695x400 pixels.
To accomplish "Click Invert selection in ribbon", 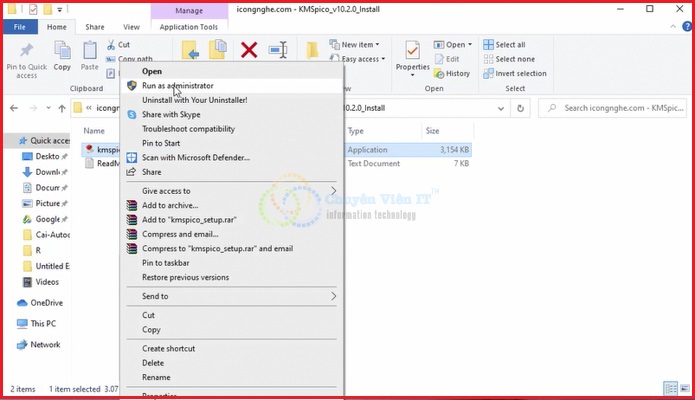I will coord(515,74).
